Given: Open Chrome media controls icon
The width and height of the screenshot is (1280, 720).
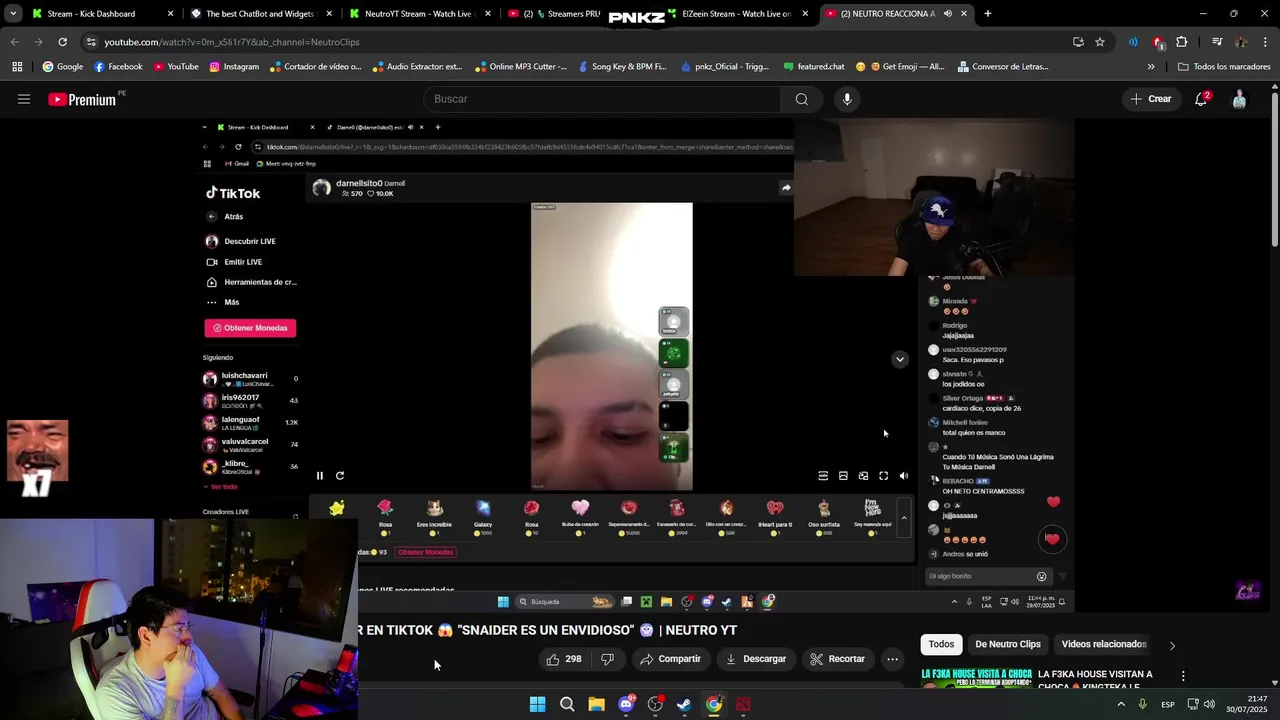Looking at the screenshot, I should [1217, 42].
